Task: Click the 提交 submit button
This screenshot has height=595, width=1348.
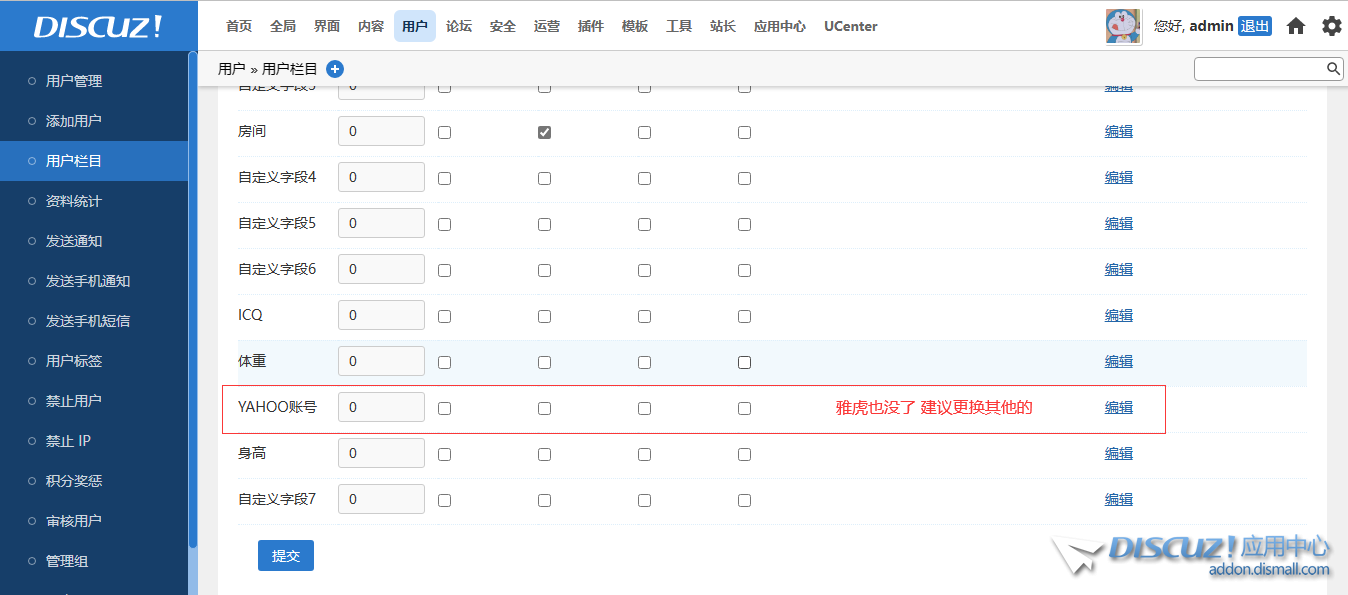Action: [286, 556]
